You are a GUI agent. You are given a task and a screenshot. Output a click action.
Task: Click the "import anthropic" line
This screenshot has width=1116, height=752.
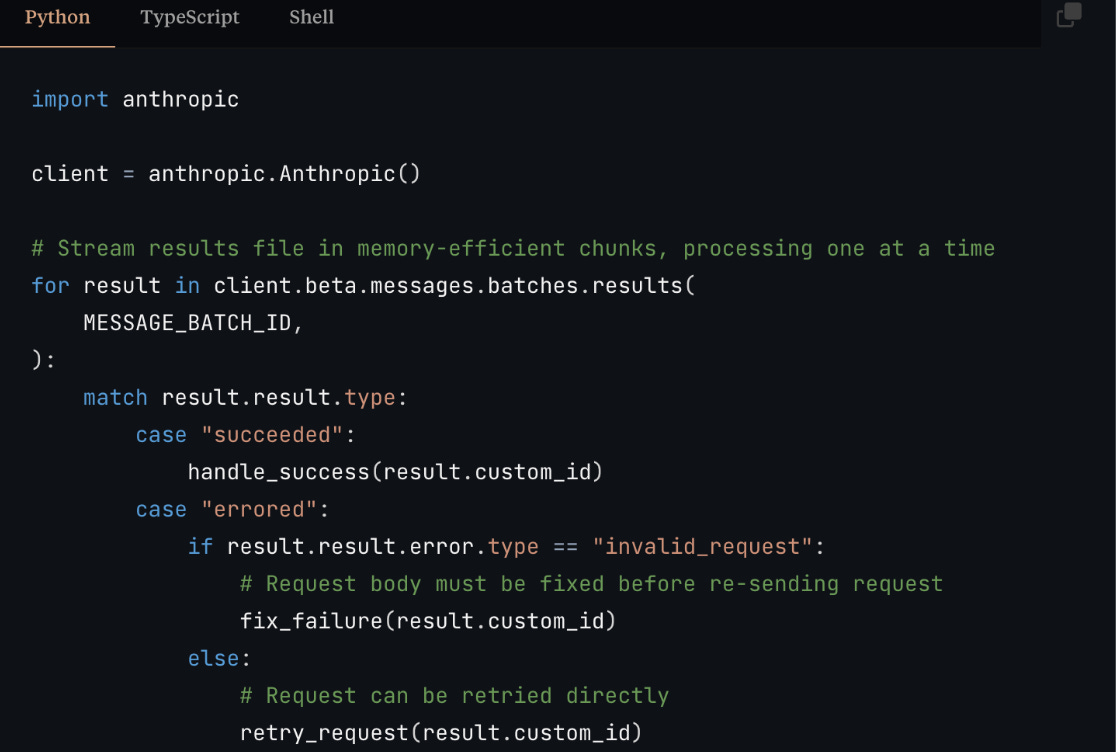(135, 100)
